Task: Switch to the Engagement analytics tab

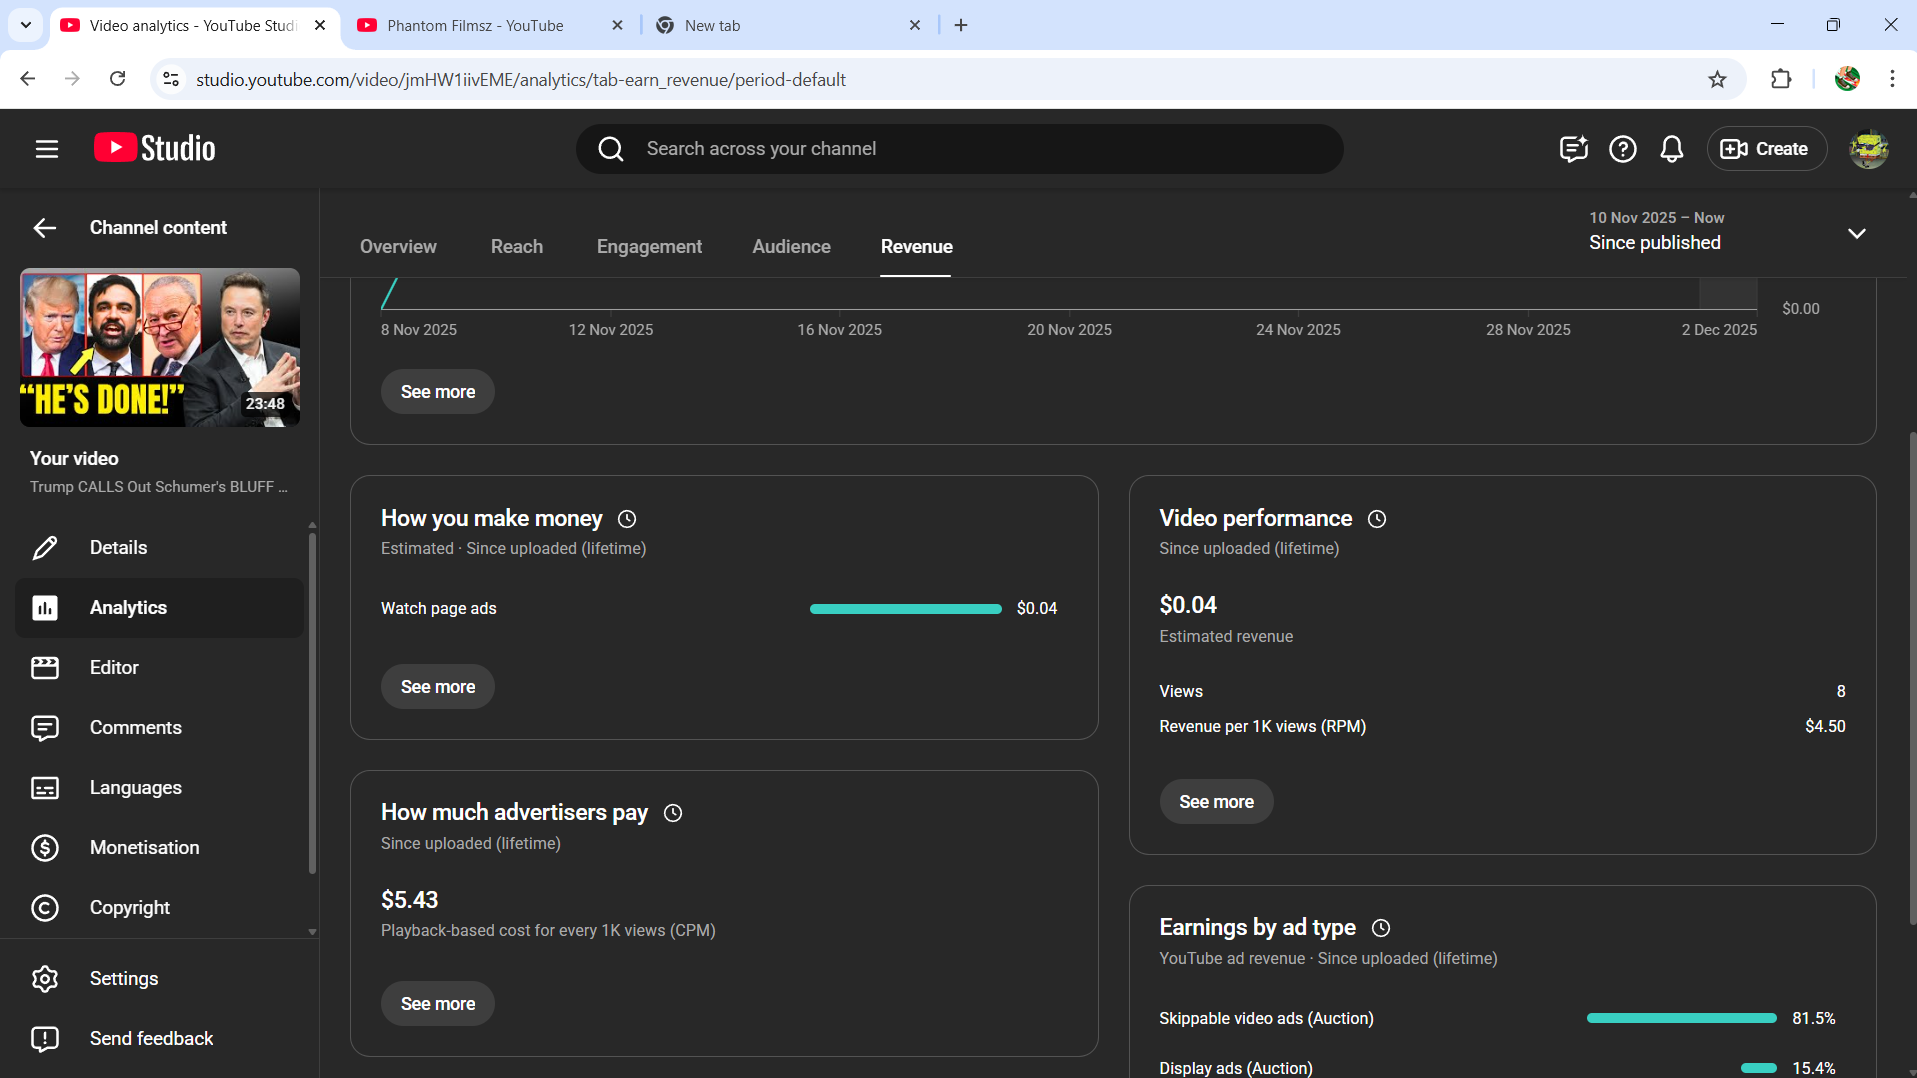Action: (649, 247)
